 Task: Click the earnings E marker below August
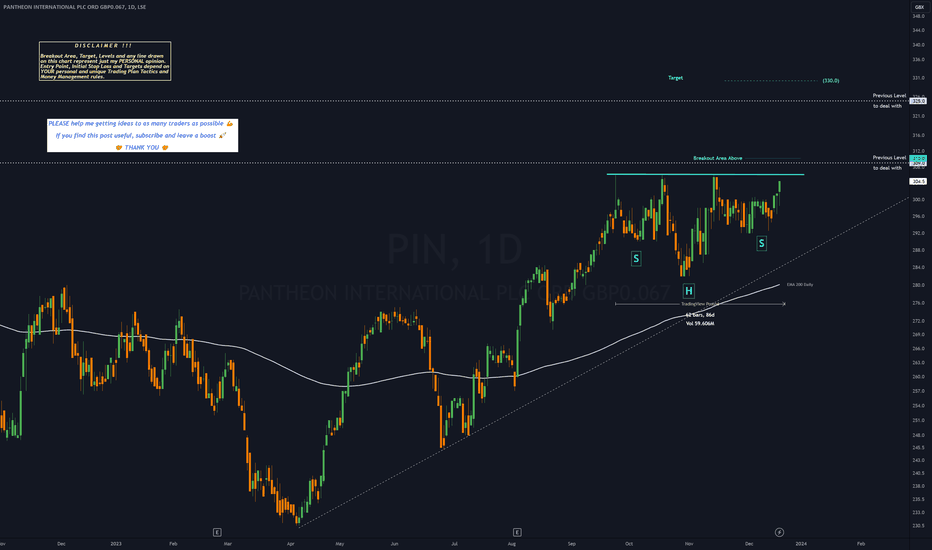517,532
